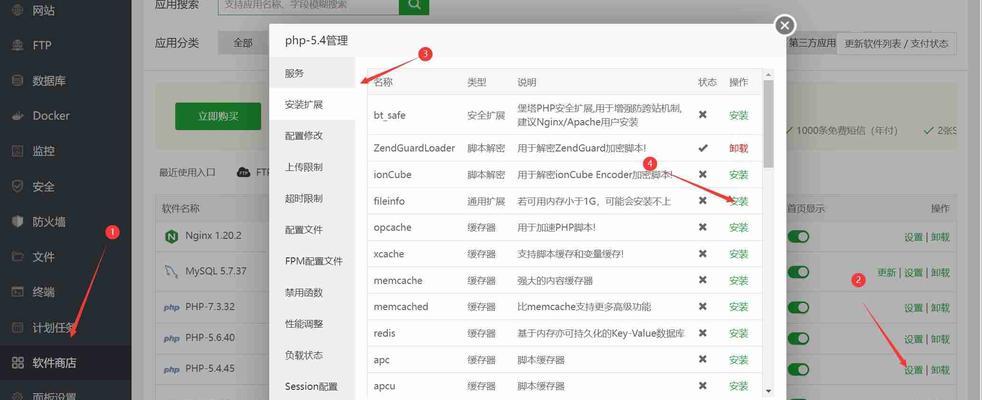
Task: Open 设置 for PHP-7.3.32 row
Action: click(913, 308)
